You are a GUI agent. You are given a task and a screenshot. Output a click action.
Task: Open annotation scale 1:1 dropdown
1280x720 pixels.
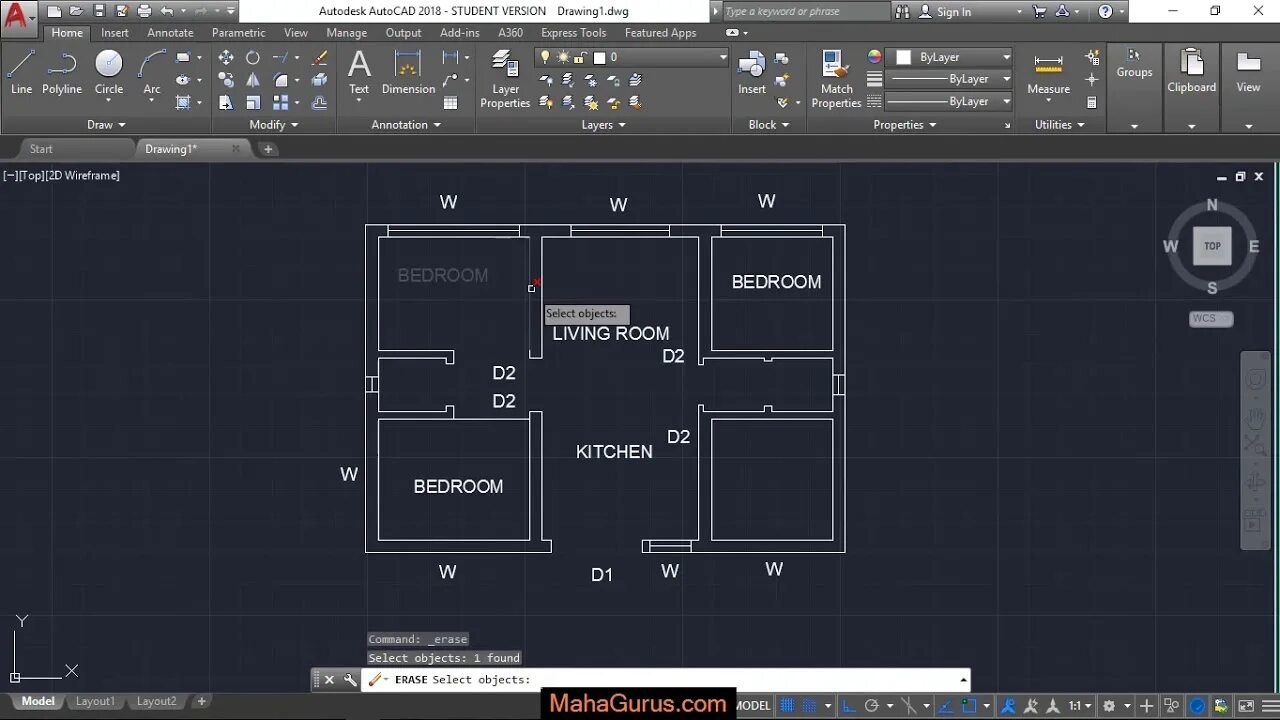tap(1080, 706)
